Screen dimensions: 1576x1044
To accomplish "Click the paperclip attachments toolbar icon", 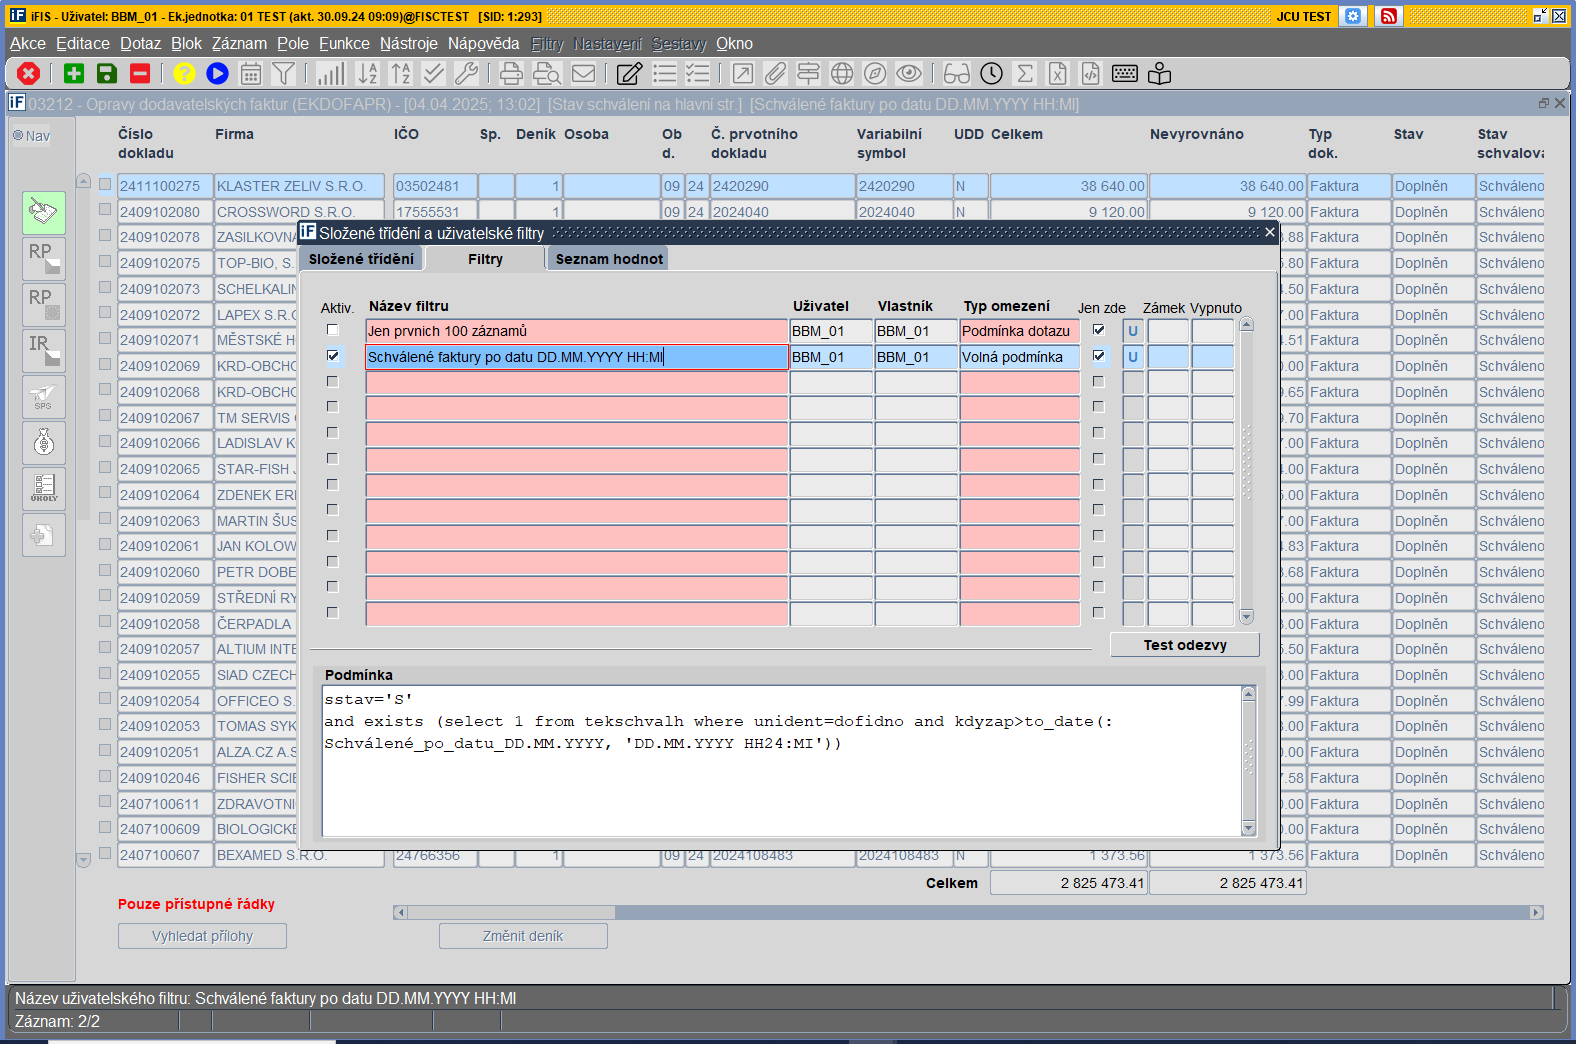I will pyautogui.click(x=775, y=73).
